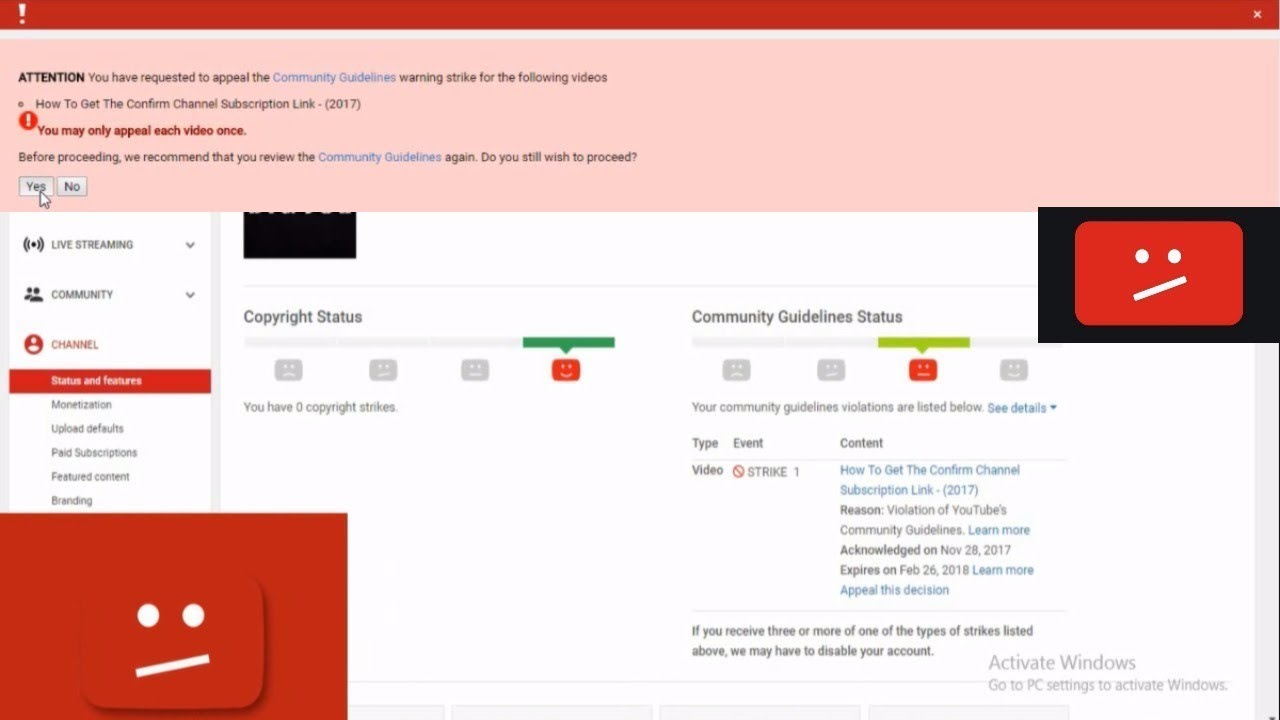This screenshot has height=720, width=1280.
Task: Open Featured content page
Action: point(90,477)
